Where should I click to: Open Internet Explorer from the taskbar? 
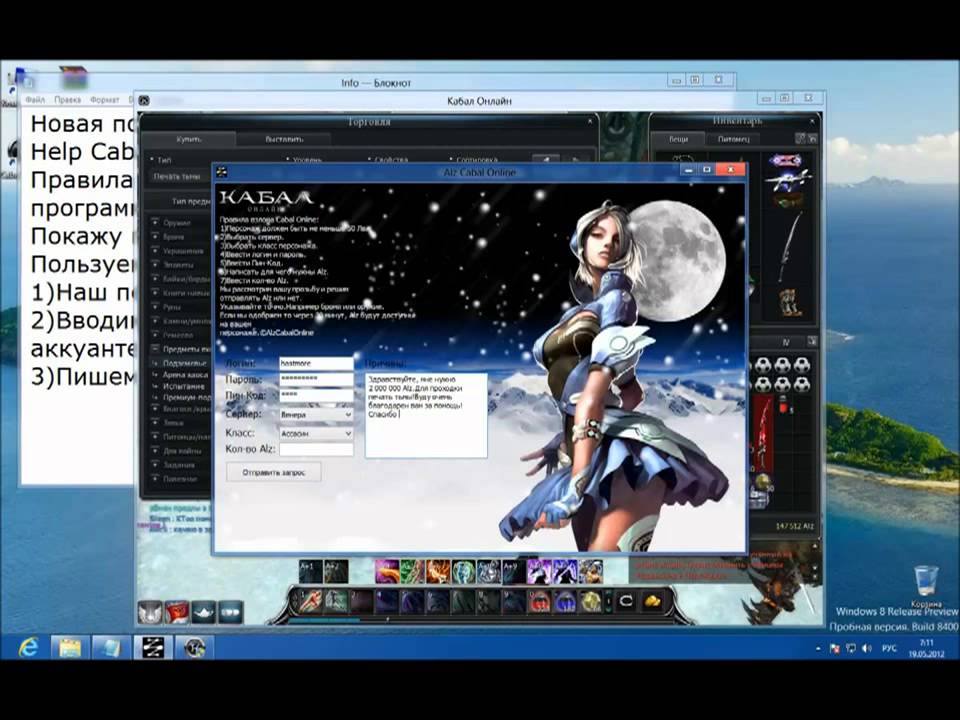(28, 647)
